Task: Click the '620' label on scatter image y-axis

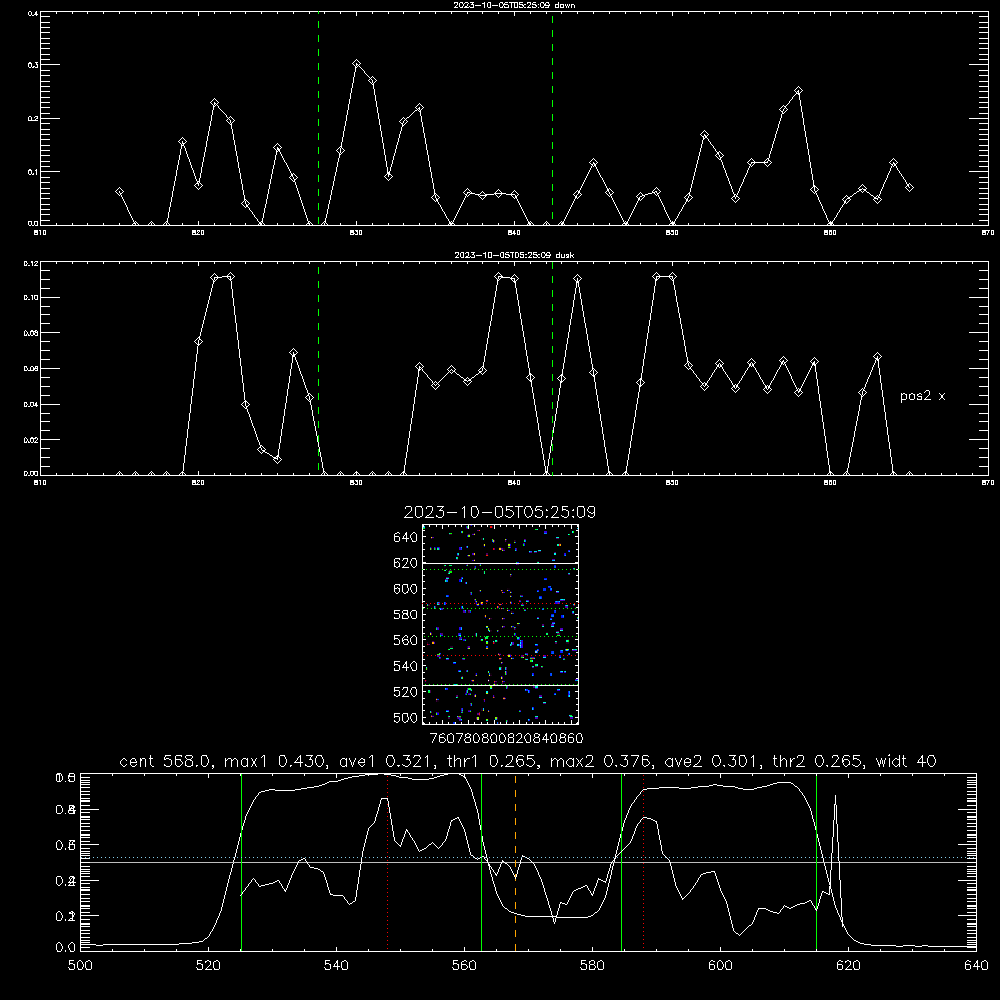Action: pyautogui.click(x=406, y=563)
